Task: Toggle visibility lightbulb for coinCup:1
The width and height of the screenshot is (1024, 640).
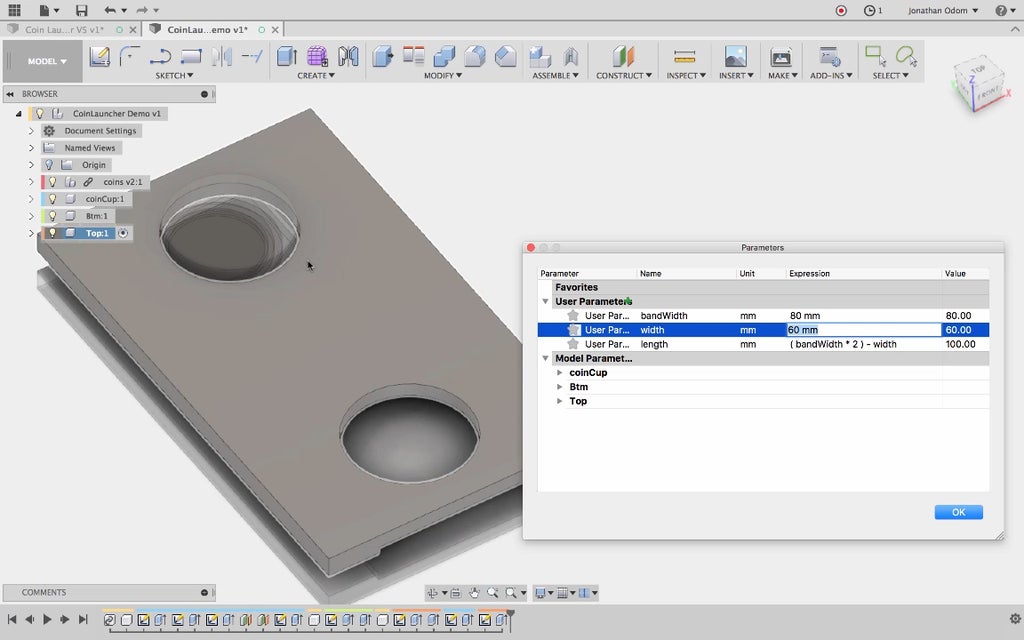Action: [52, 199]
